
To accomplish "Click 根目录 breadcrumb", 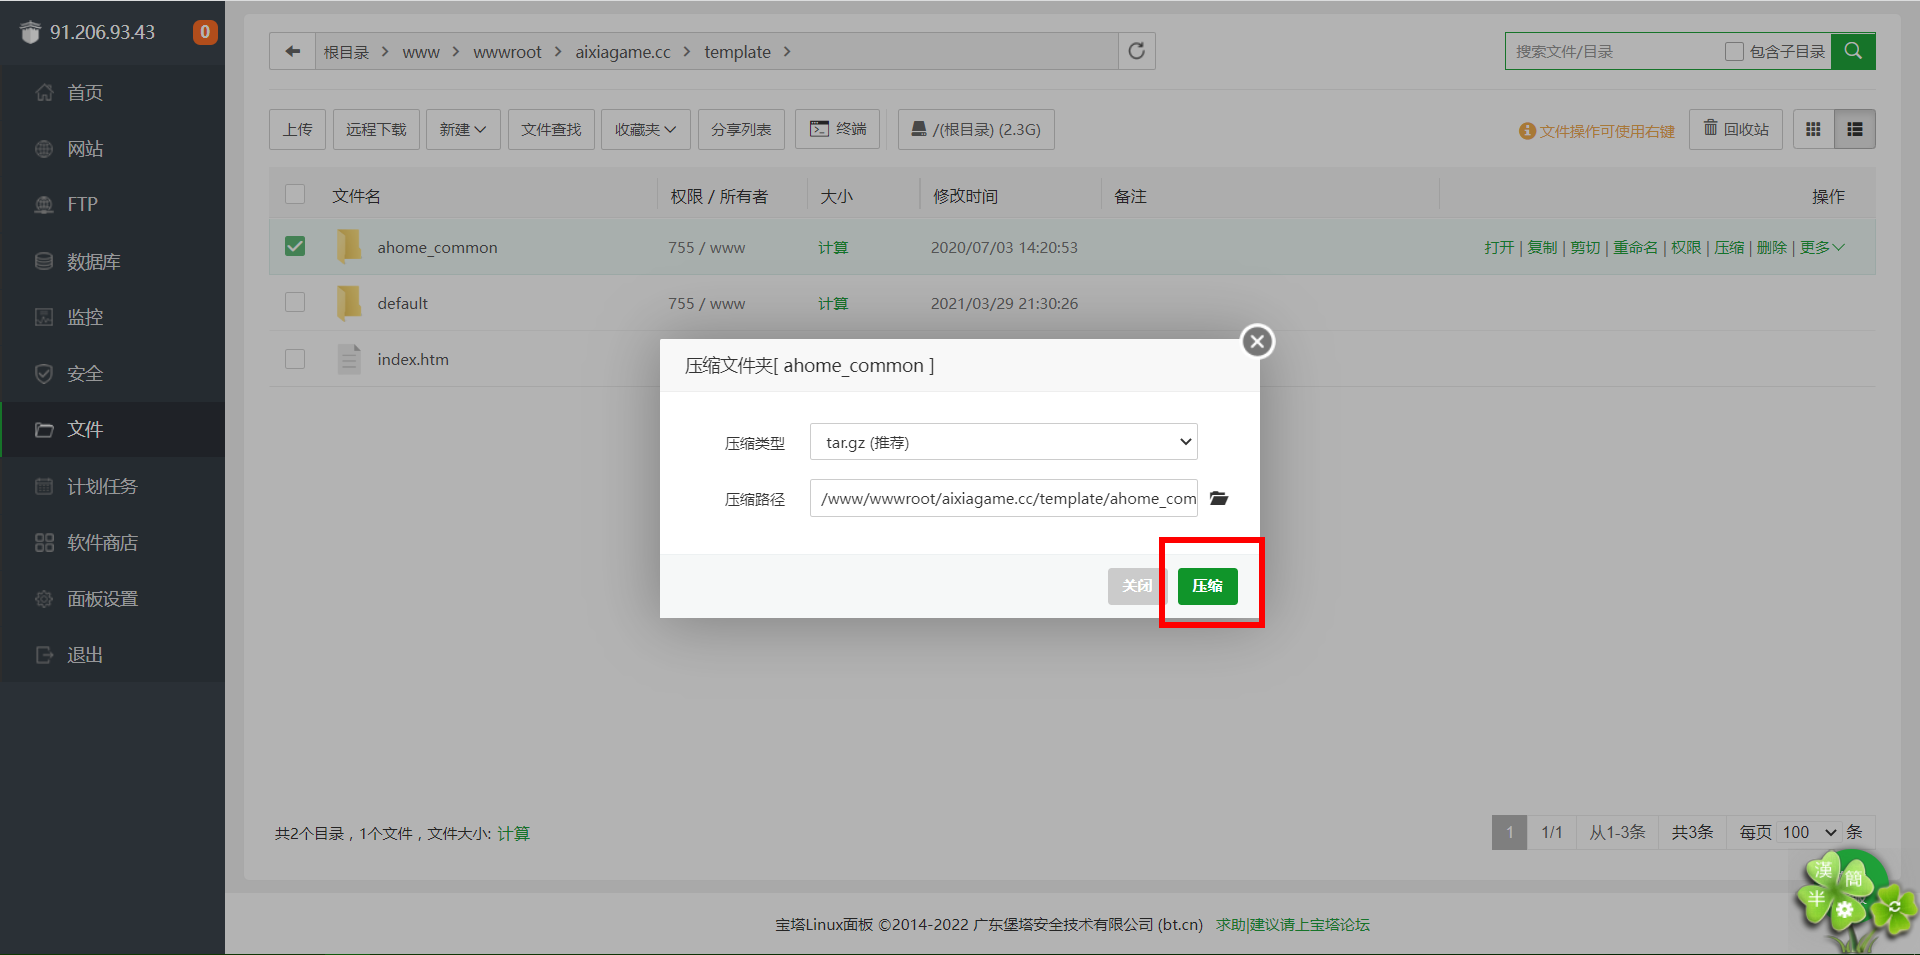I will (x=346, y=52).
